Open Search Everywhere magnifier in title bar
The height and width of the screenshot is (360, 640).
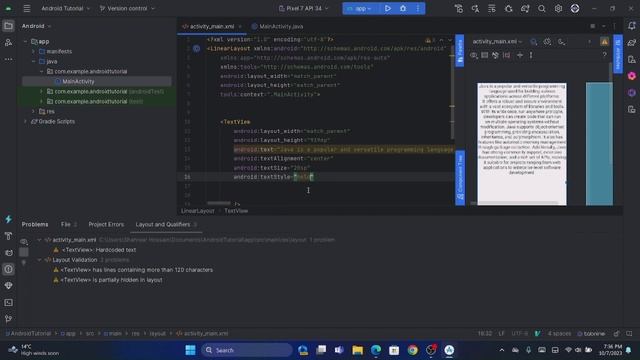pyautogui.click(x=542, y=8)
